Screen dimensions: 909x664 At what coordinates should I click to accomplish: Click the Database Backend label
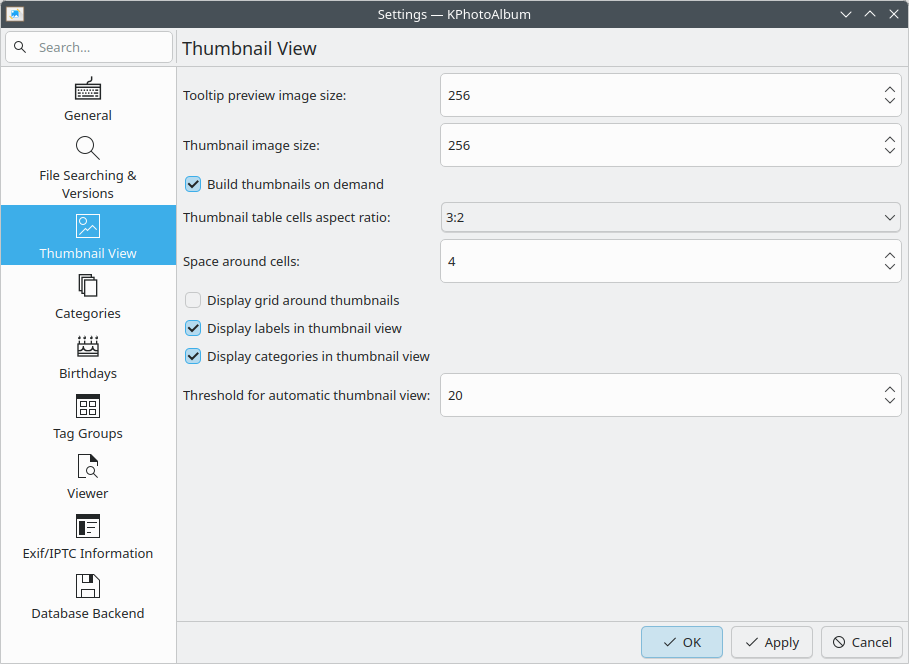(88, 614)
